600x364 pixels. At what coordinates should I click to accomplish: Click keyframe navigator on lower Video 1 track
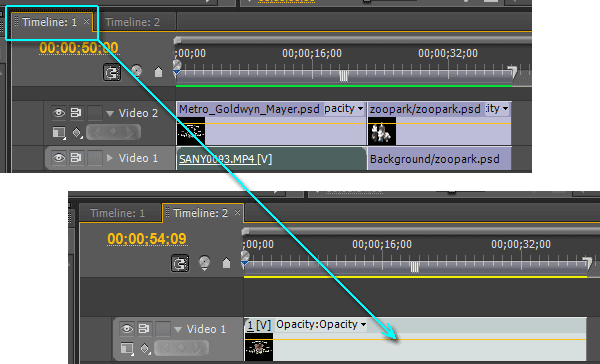pos(181,348)
